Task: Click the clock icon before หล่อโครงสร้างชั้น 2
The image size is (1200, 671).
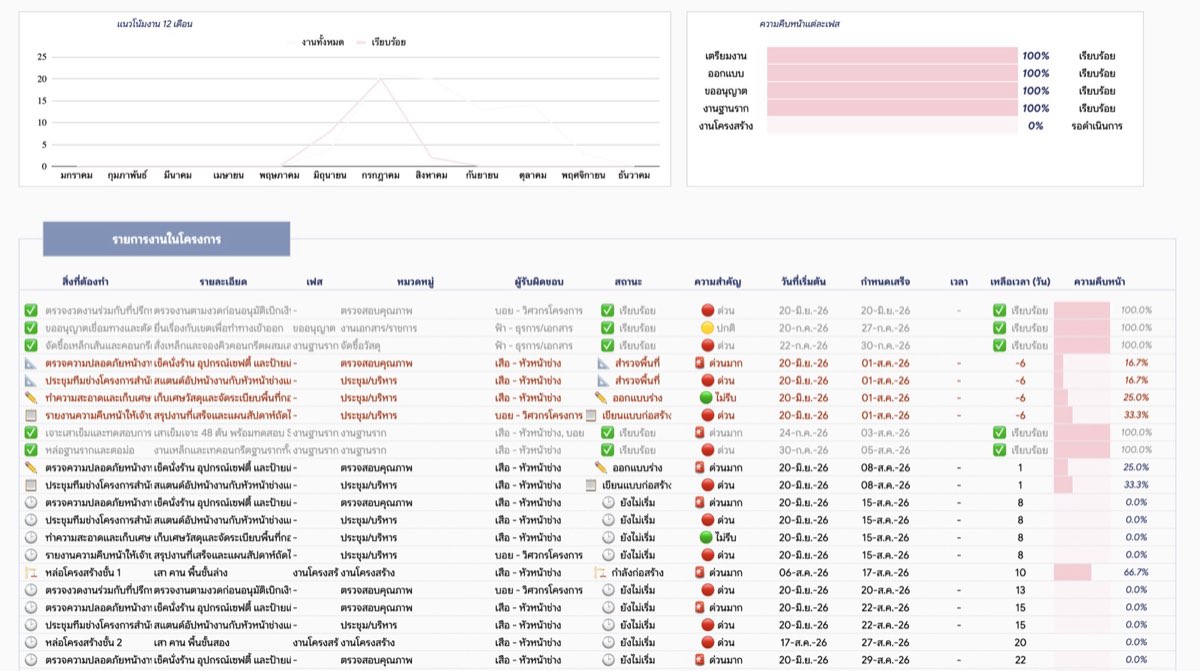Action: click(x=31, y=642)
